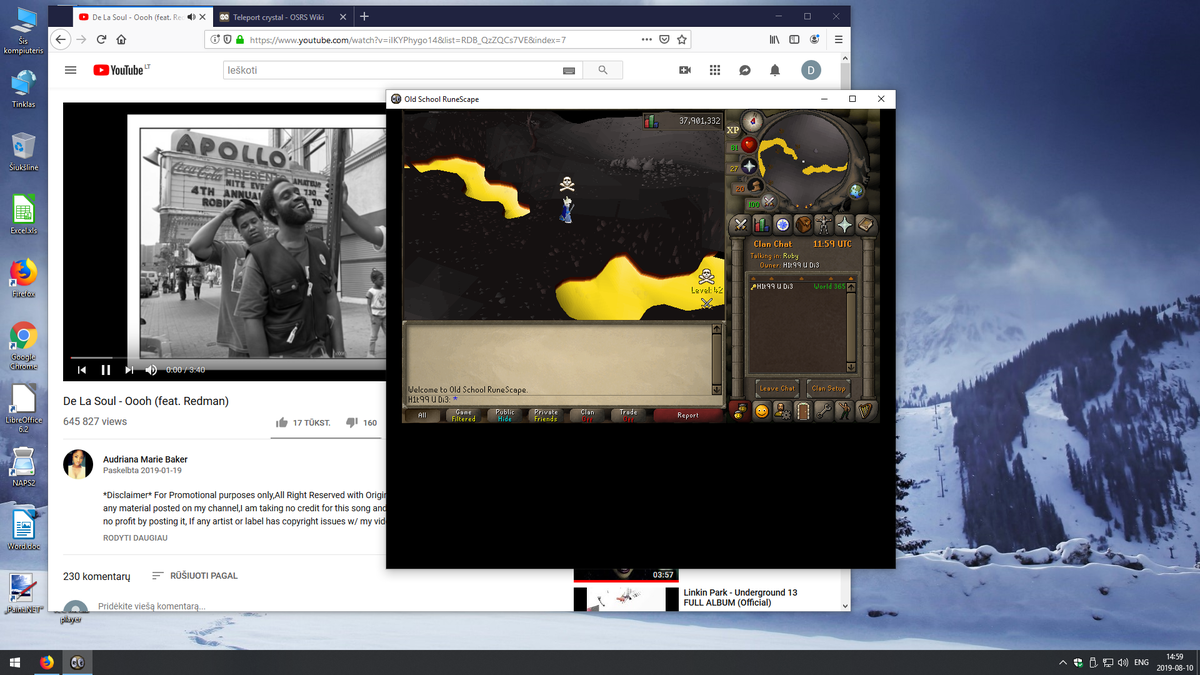Open the YouTube hamburger guide menu
The width and height of the screenshot is (1200, 675).
71,70
